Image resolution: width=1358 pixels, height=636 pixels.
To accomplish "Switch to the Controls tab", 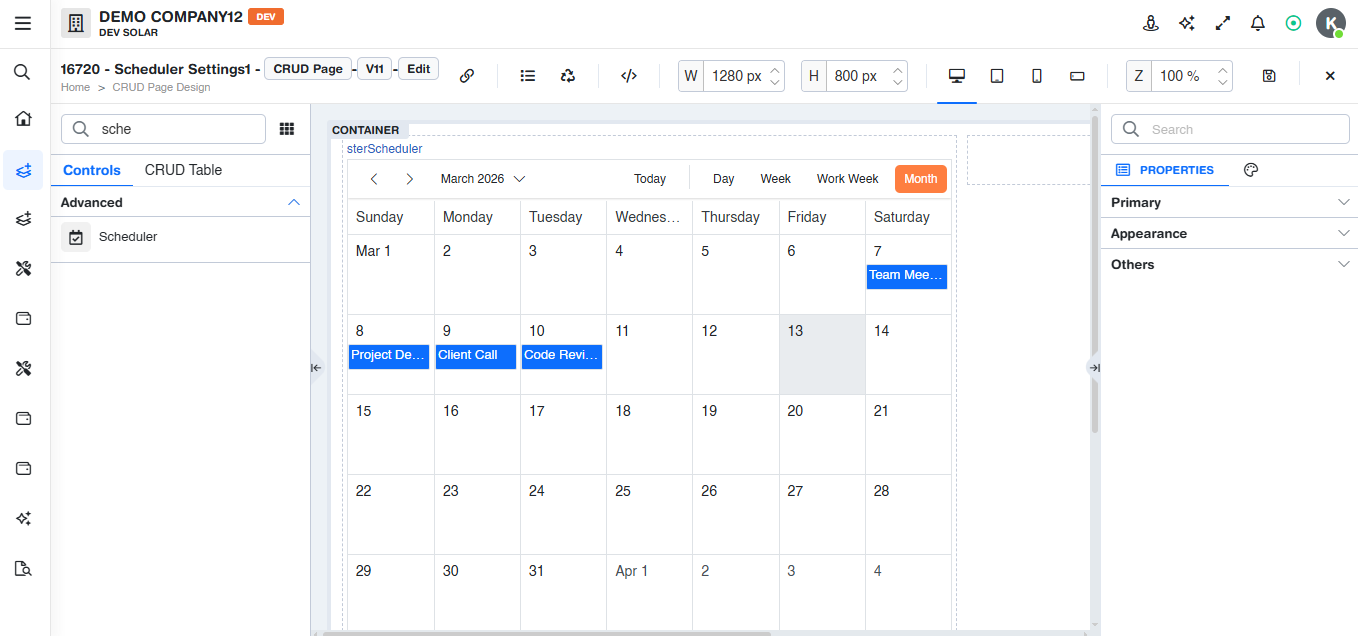I will 92,170.
